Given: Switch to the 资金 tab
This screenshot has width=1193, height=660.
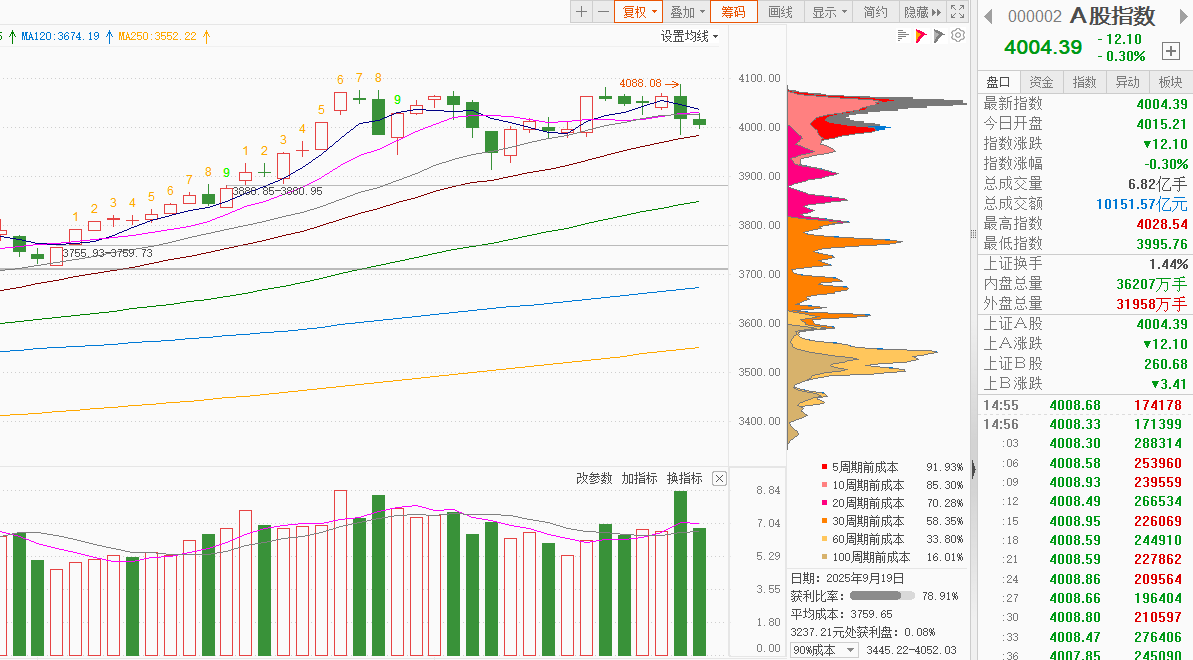Looking at the screenshot, I should click(x=1041, y=82).
